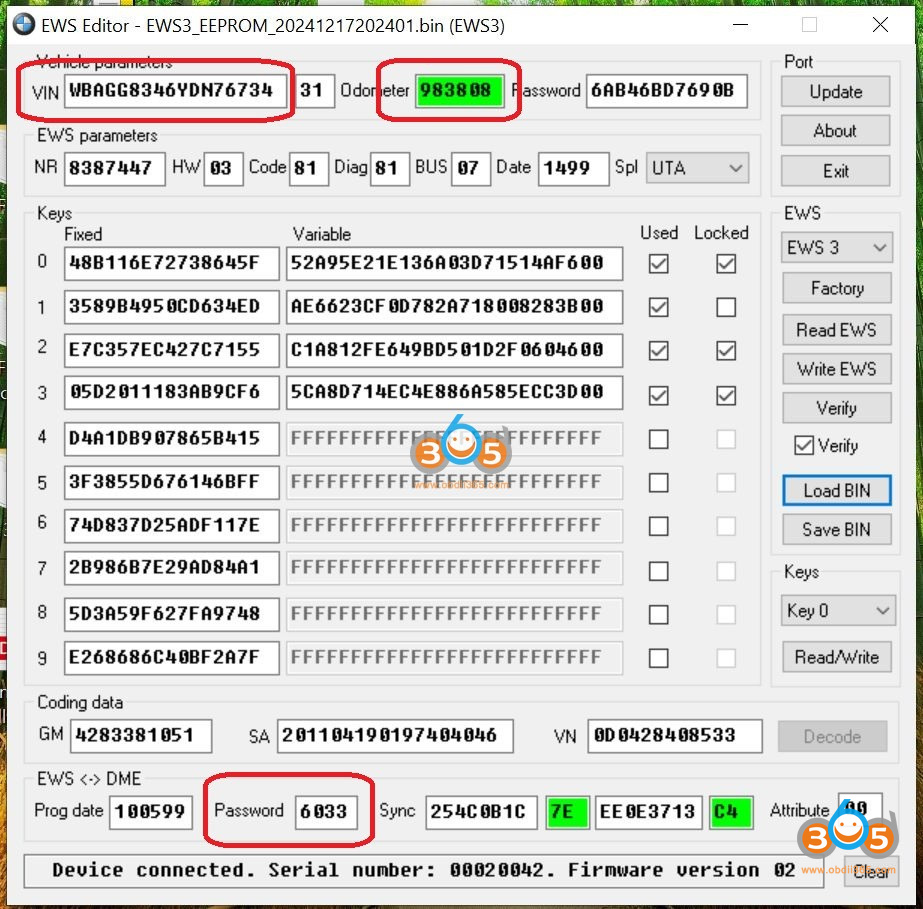Toggle Used checkbox for key 1
This screenshot has width=923, height=909.
tap(658, 307)
